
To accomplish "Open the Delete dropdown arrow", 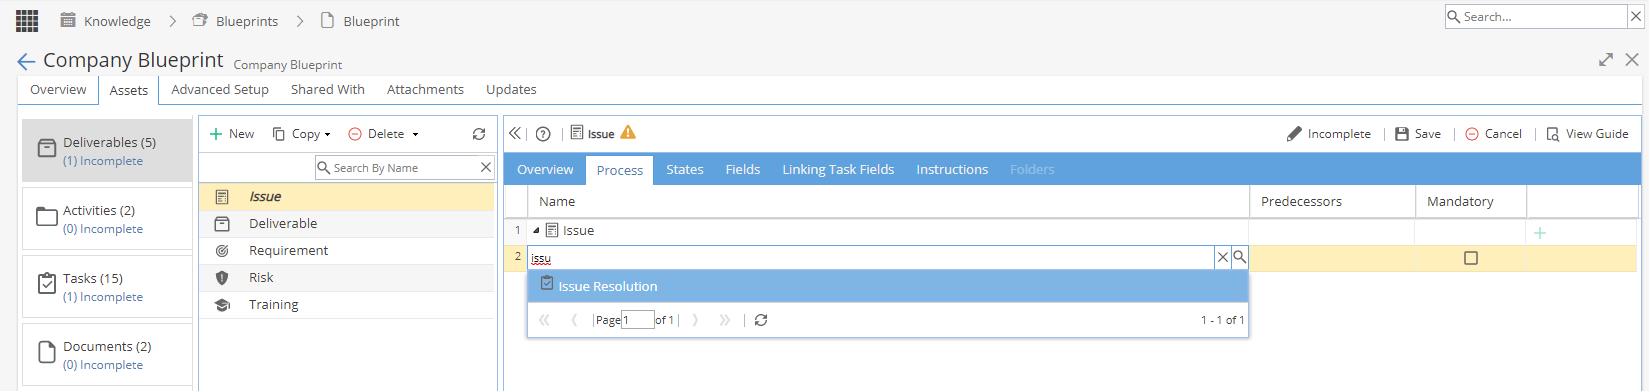I will (x=416, y=134).
